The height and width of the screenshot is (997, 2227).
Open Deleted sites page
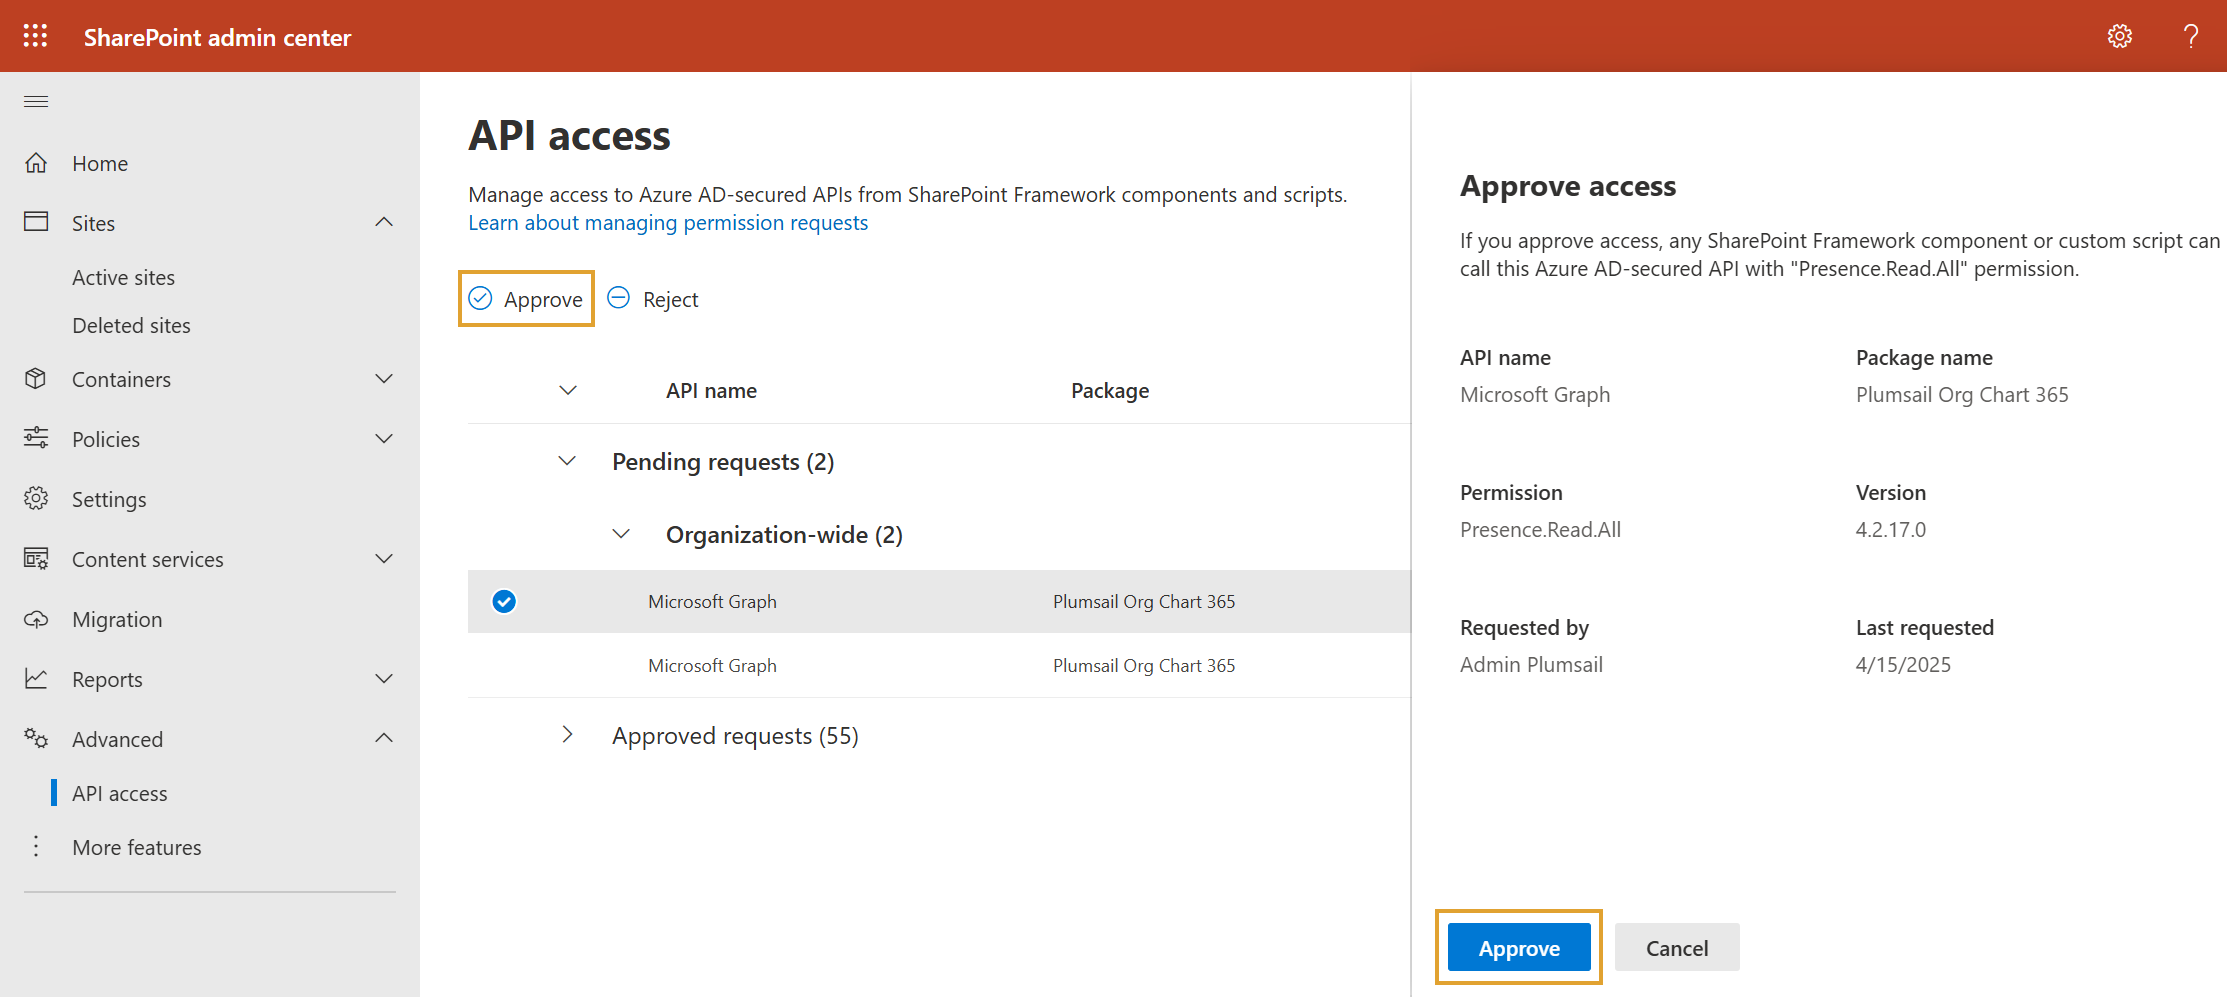point(131,325)
